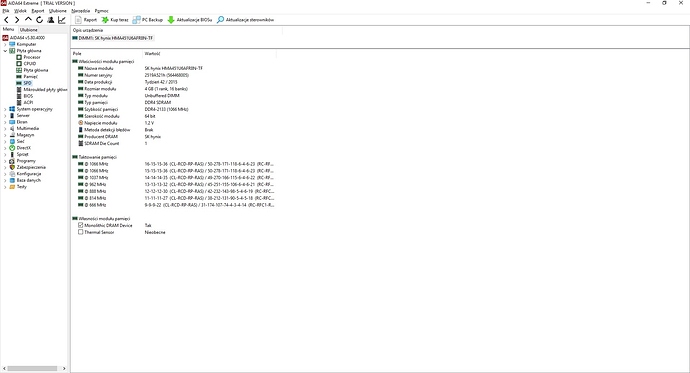Click Aktualizacje BIOSu download icon
Viewport: 690px width, 373px height.
[171, 20]
